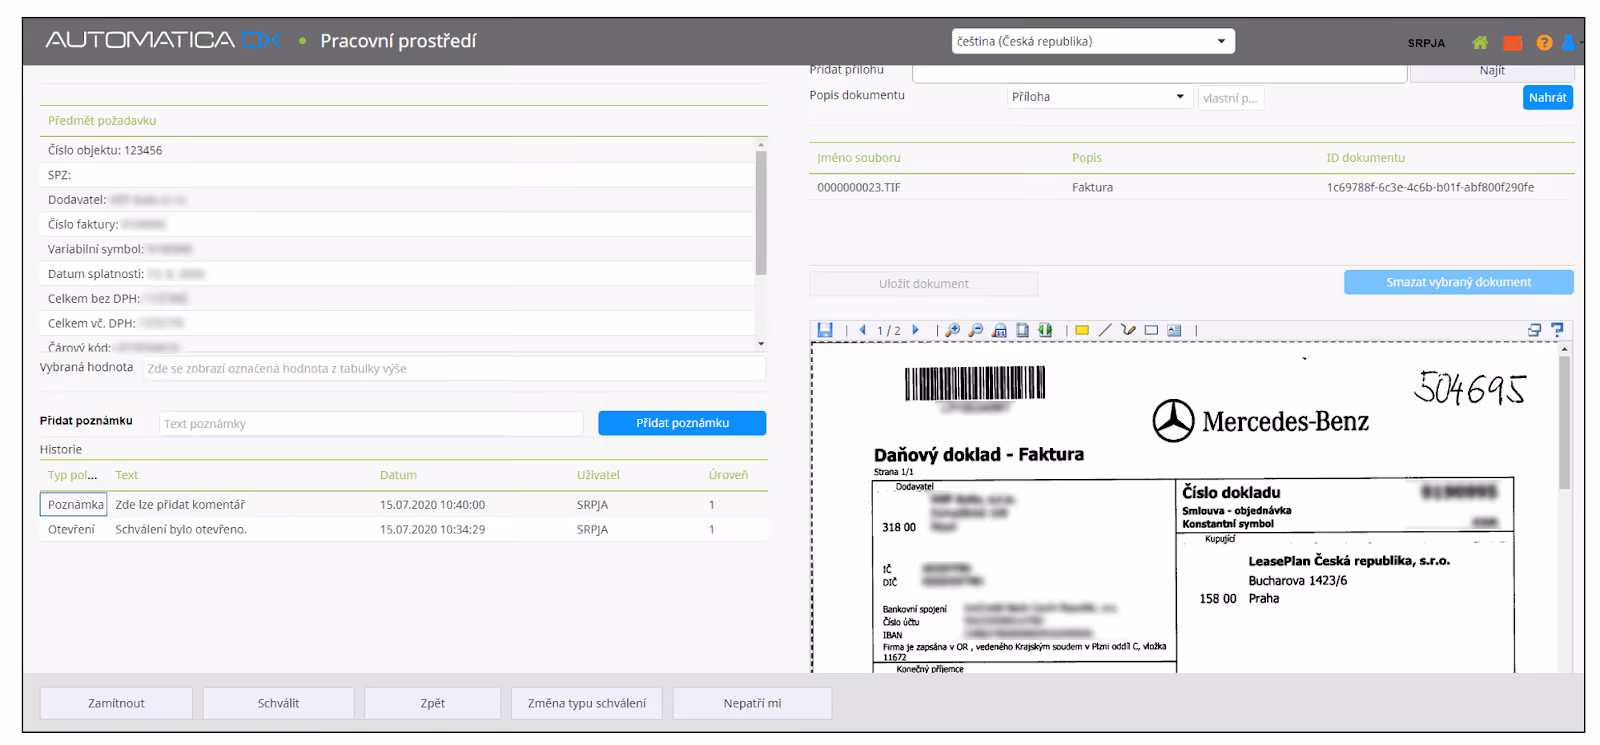Zoom in with the magnifier plus icon
Image resolution: width=1600 pixels, height=745 pixels.
tap(953, 330)
